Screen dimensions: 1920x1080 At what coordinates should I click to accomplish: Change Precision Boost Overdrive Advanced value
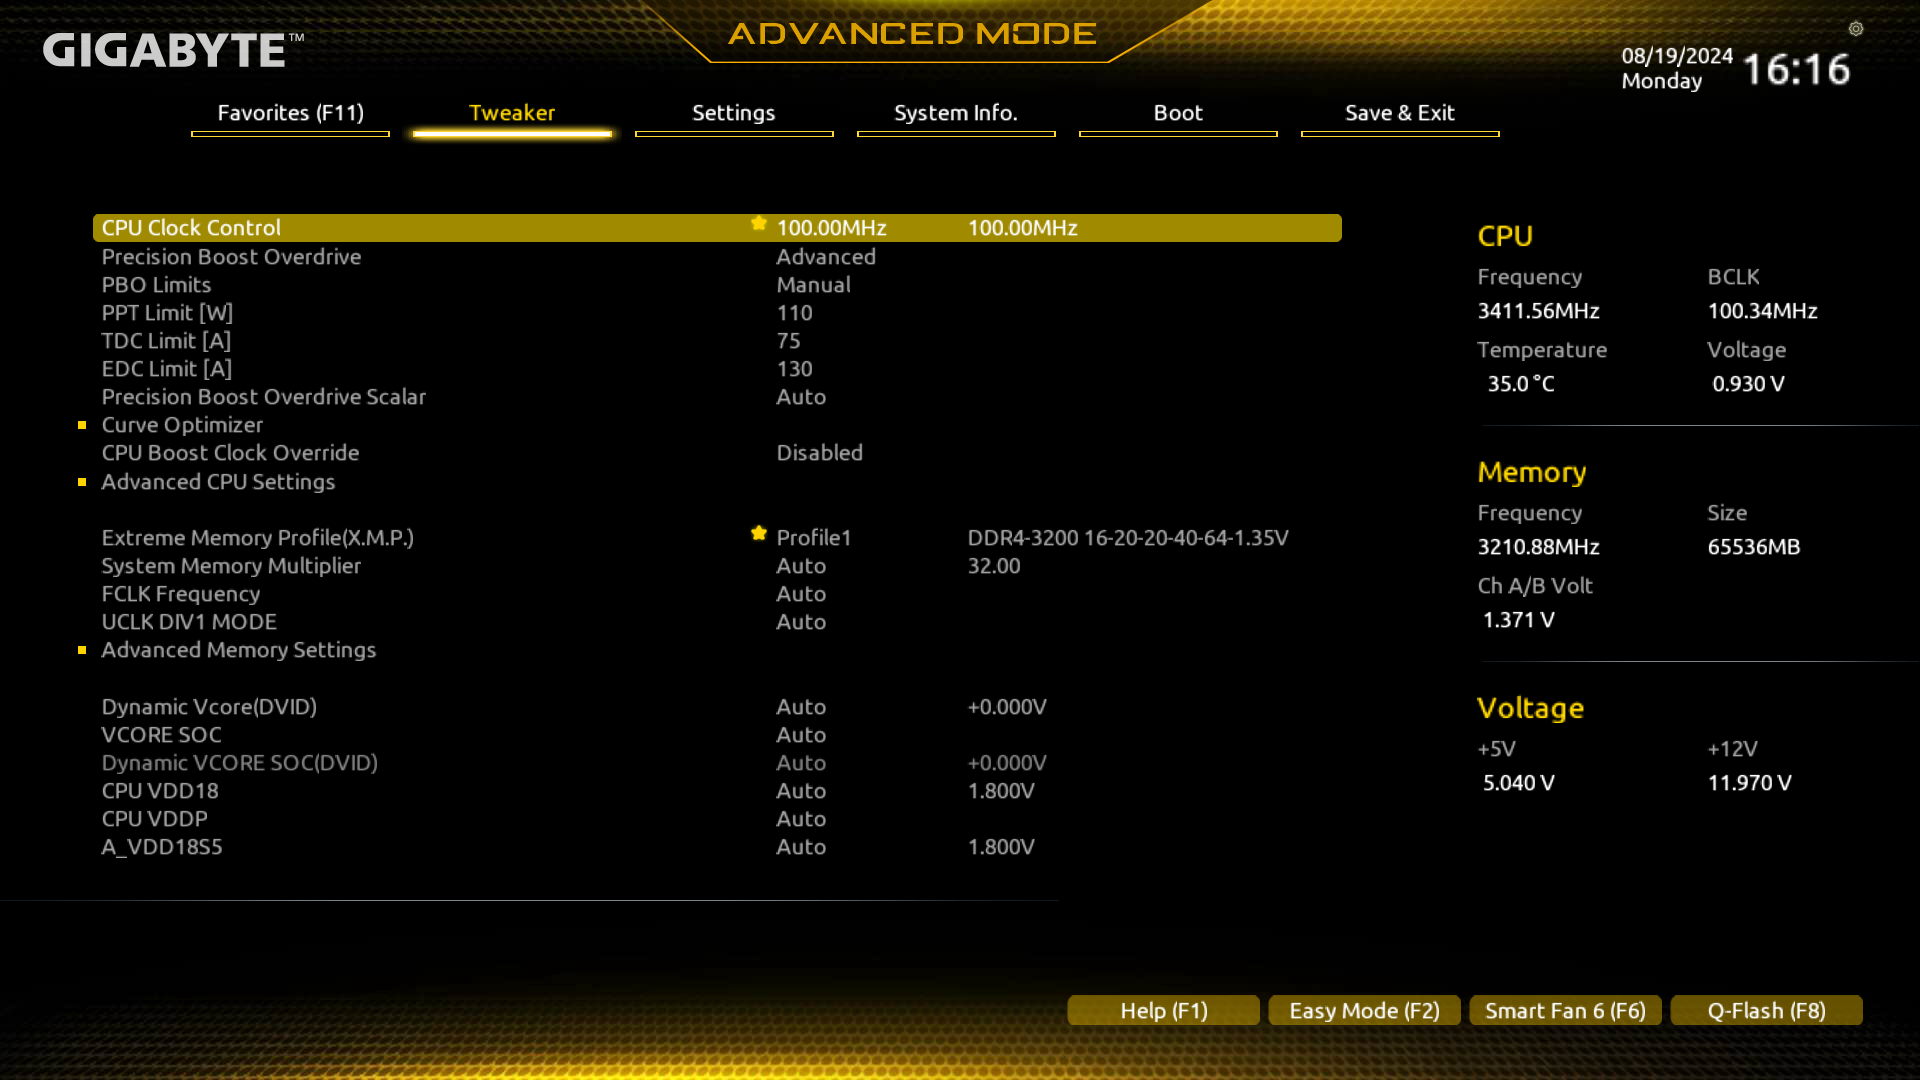pos(826,257)
